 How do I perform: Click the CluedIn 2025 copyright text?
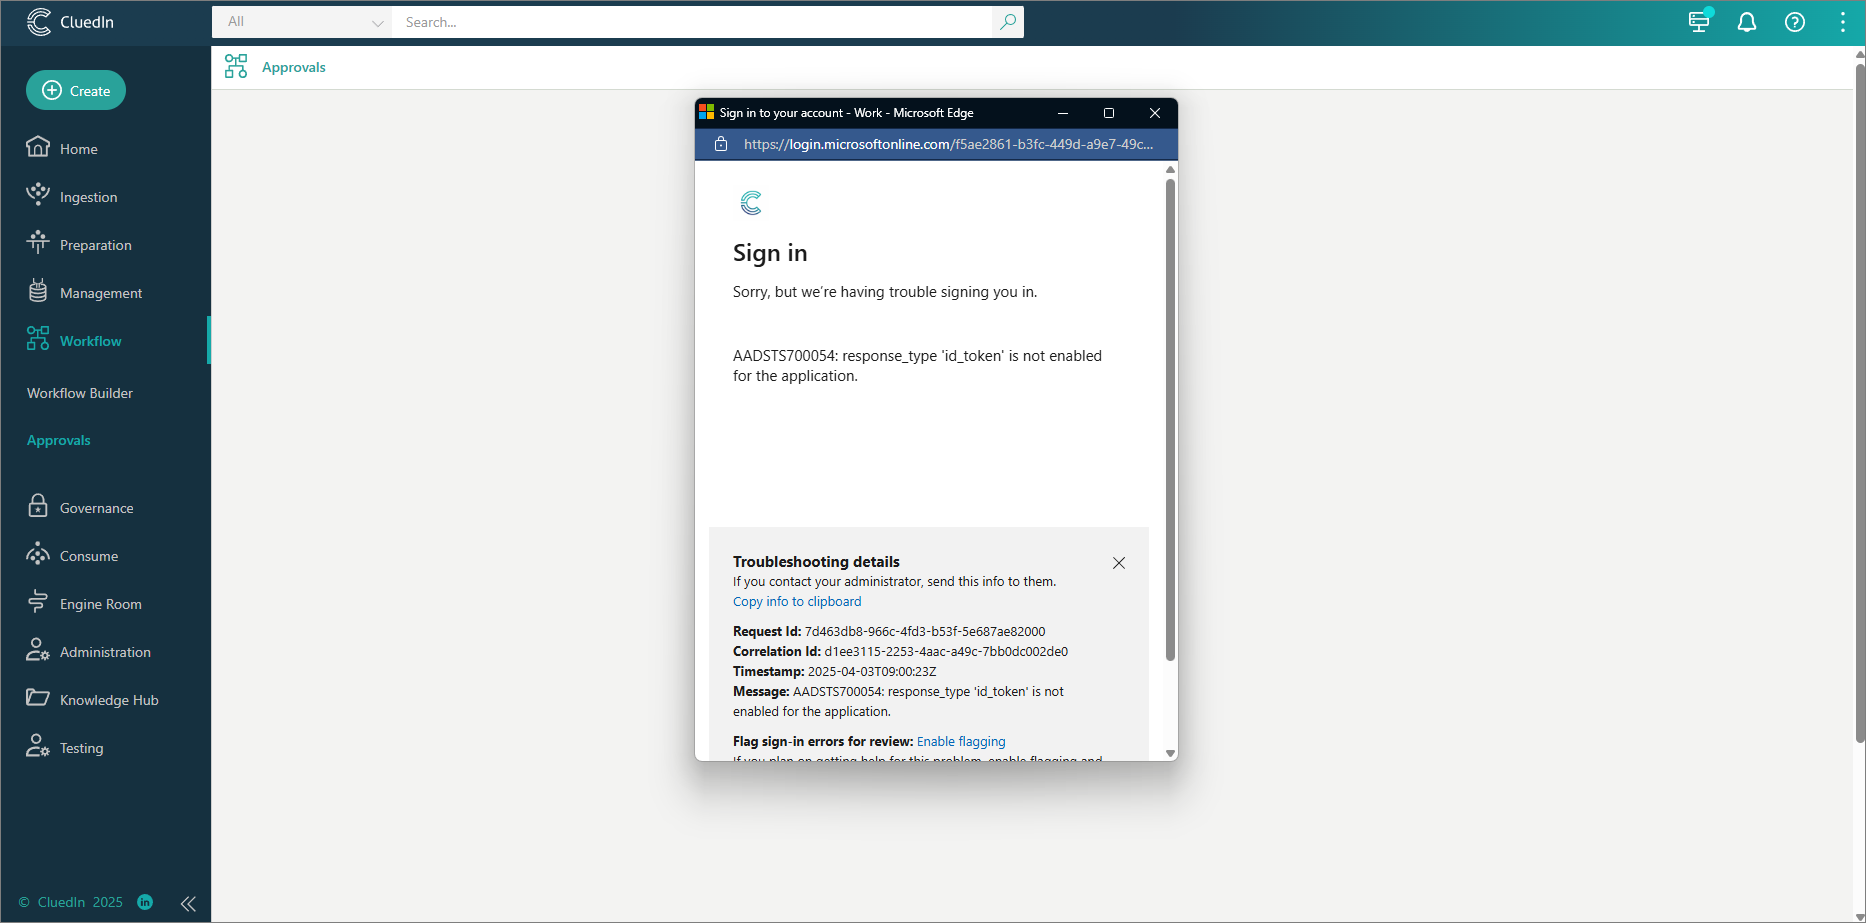coord(71,902)
